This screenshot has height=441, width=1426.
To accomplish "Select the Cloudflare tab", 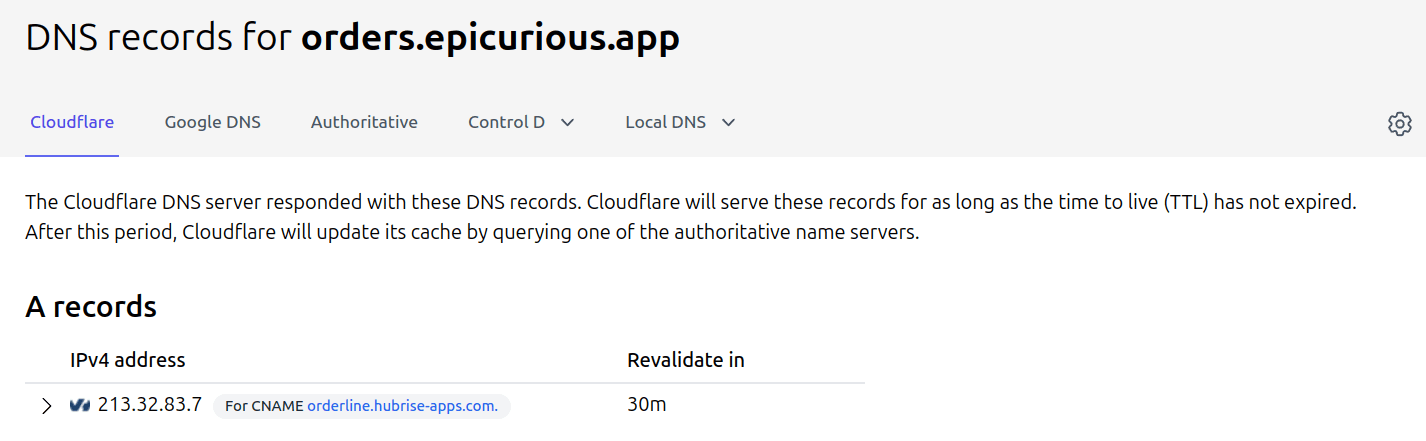I will click(x=72, y=122).
